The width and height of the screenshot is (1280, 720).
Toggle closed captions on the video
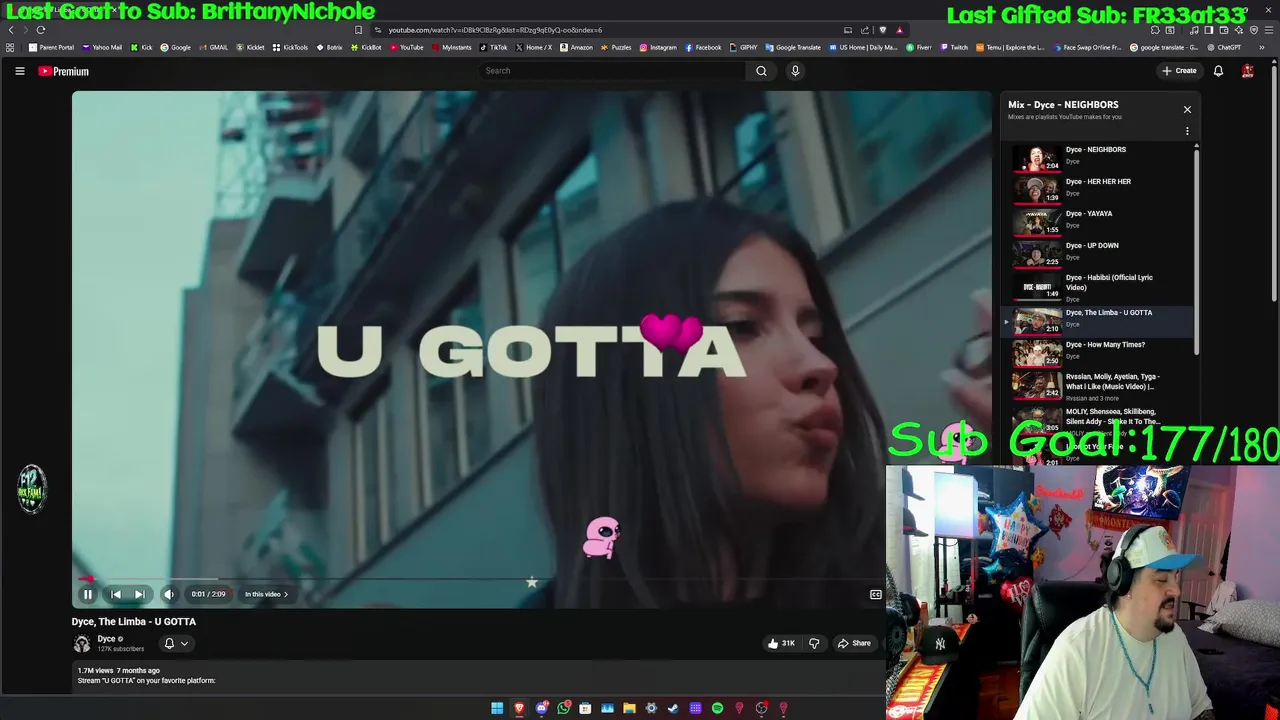point(876,594)
